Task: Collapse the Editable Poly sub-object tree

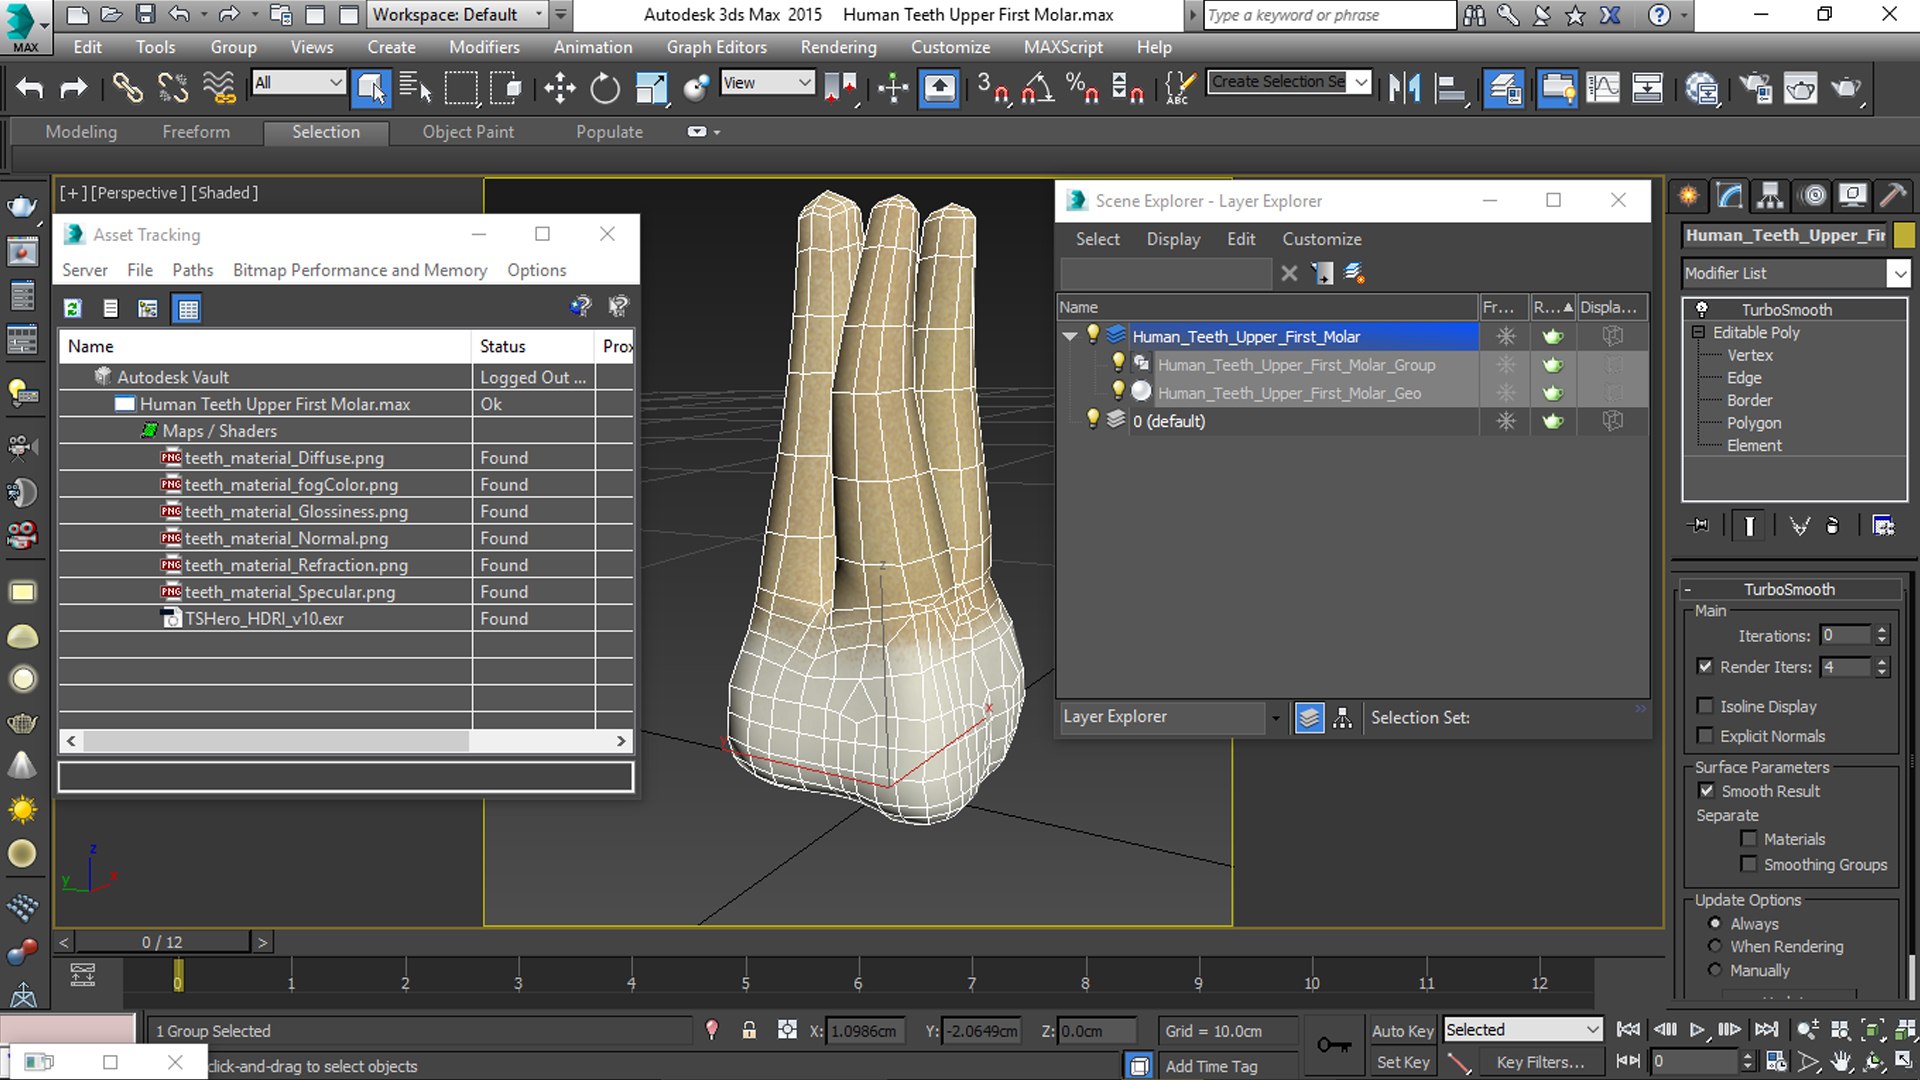Action: [x=1698, y=332]
